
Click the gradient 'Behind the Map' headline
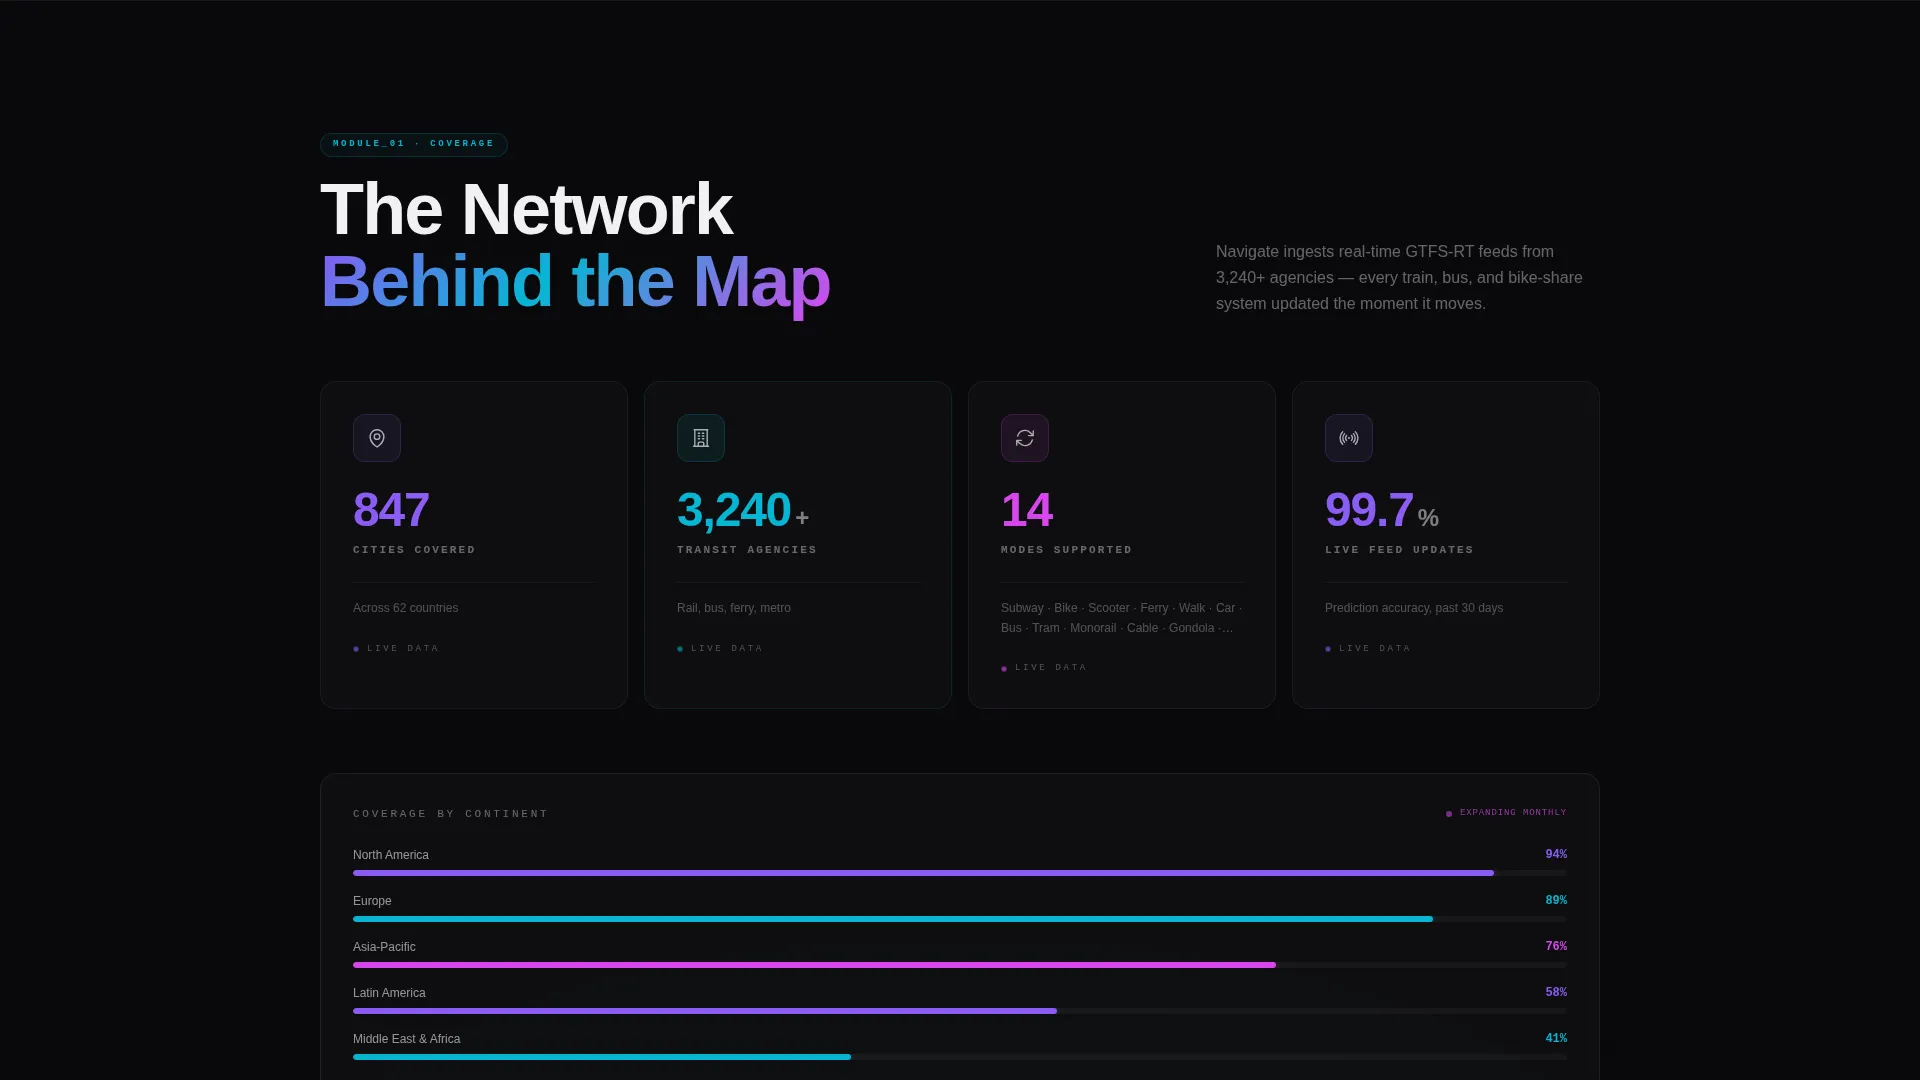coord(575,282)
